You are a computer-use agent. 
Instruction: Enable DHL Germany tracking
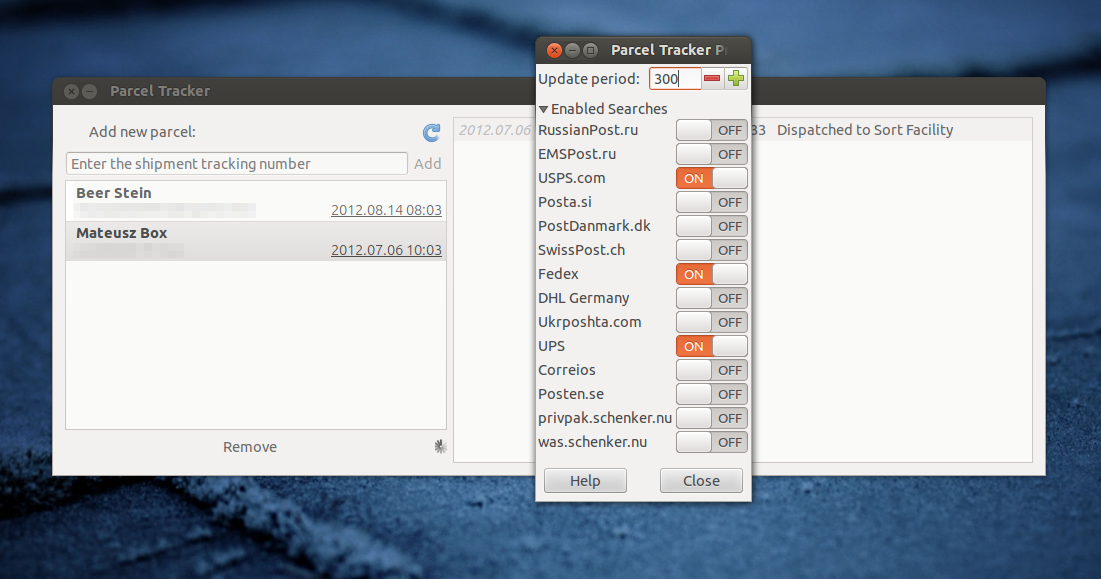[x=711, y=298]
